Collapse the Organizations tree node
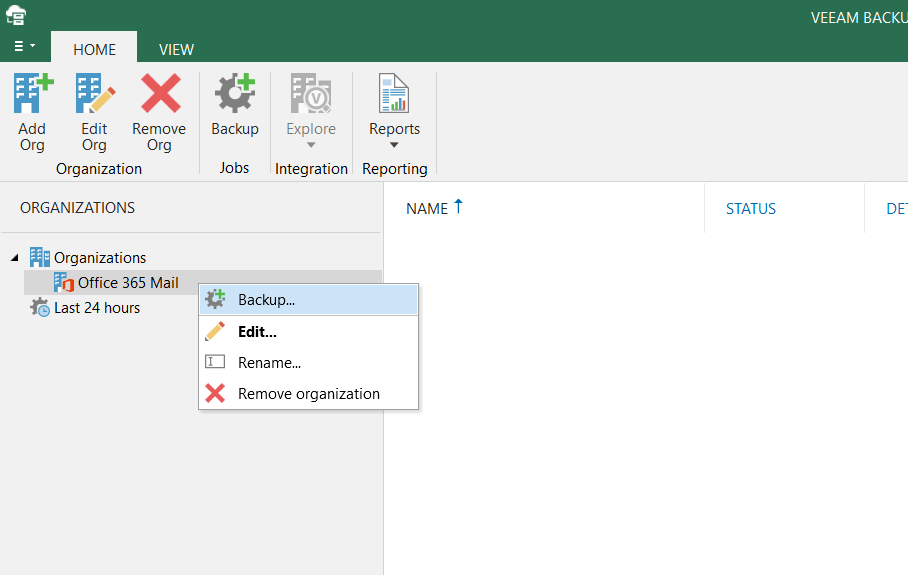This screenshot has height=575, width=908. pos(14,258)
